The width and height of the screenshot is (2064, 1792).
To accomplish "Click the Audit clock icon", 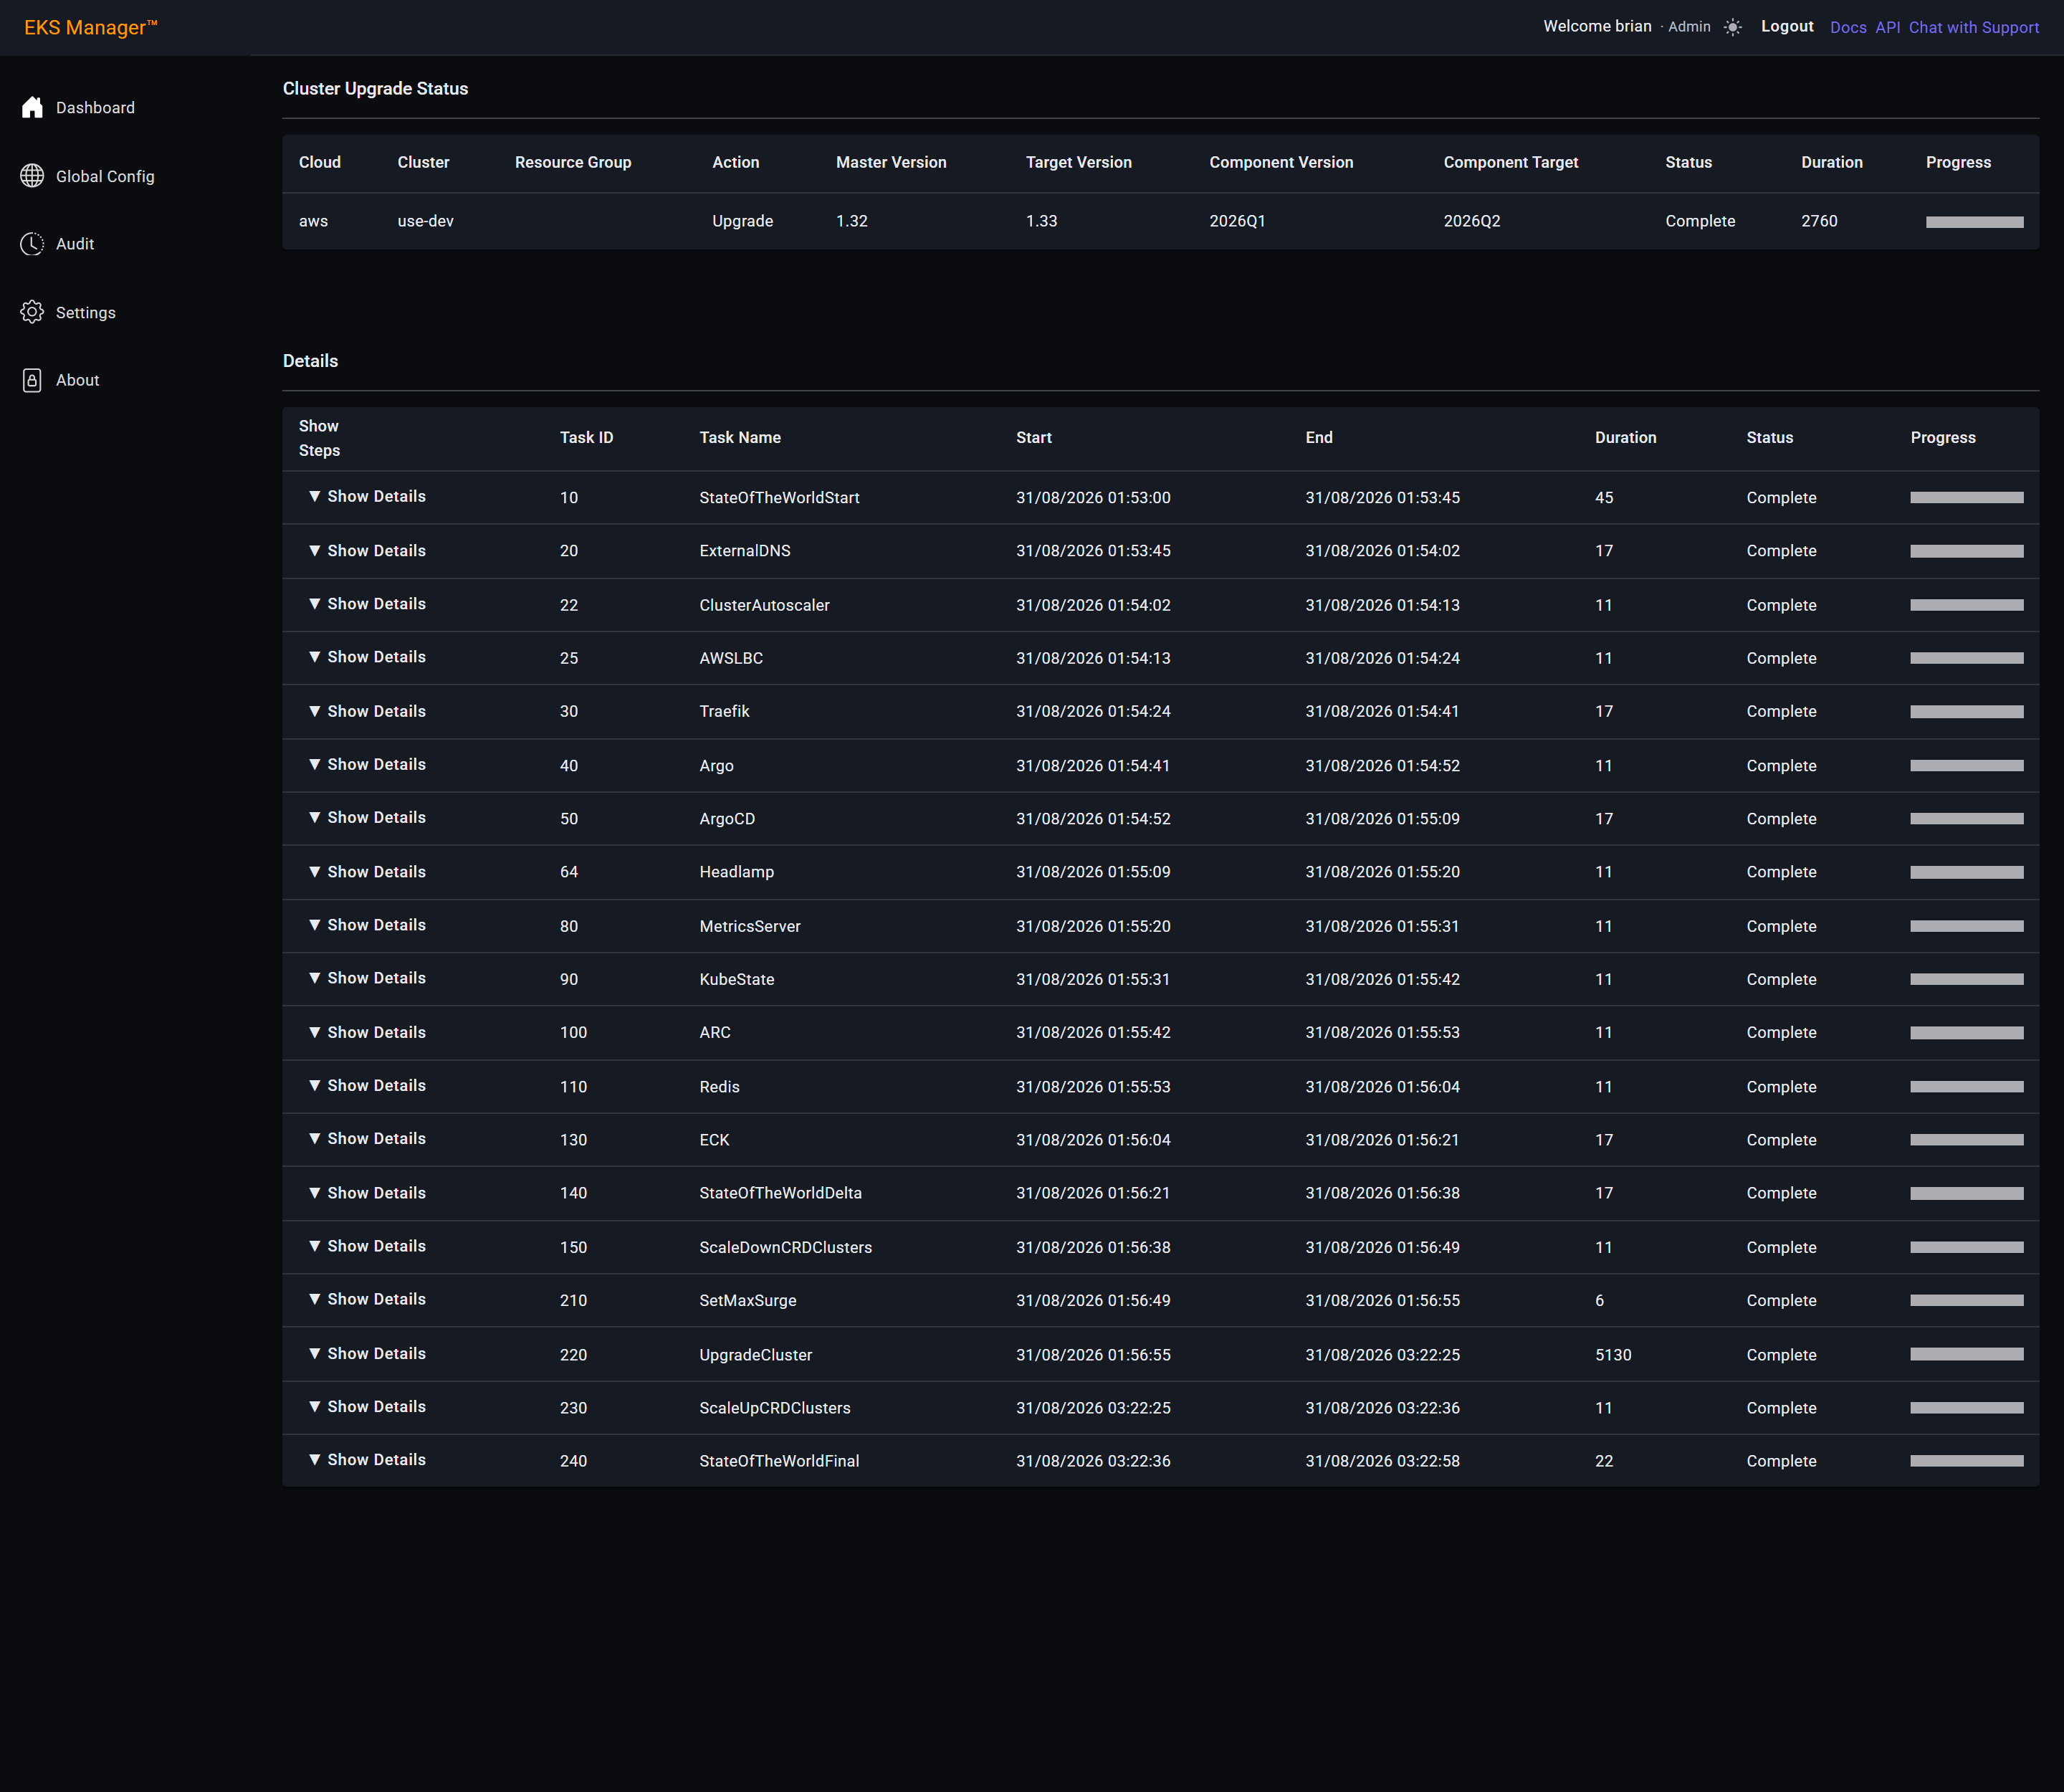I will click(32, 244).
